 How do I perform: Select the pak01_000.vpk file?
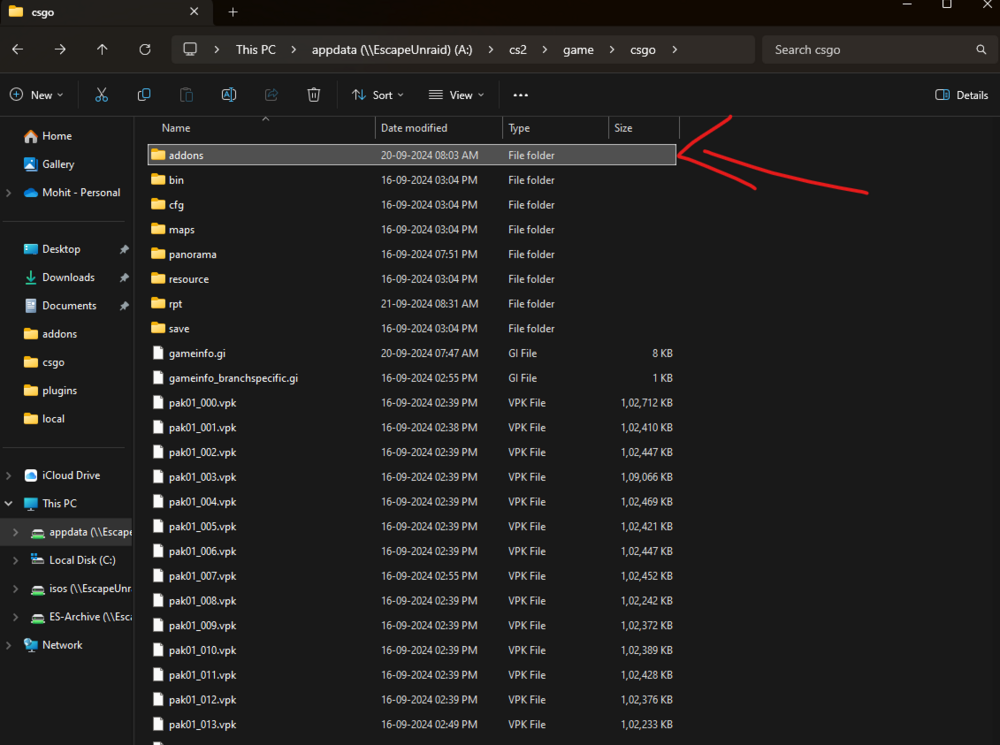click(412, 403)
